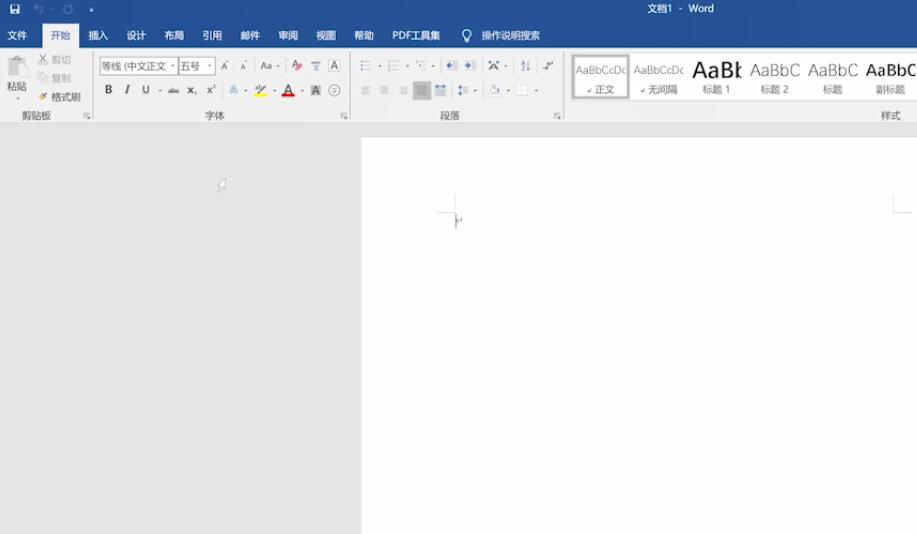Viewport: 917px width, 534px height.
Task: Apply the 无间隔 (No Spacing) style
Action: click(x=659, y=77)
